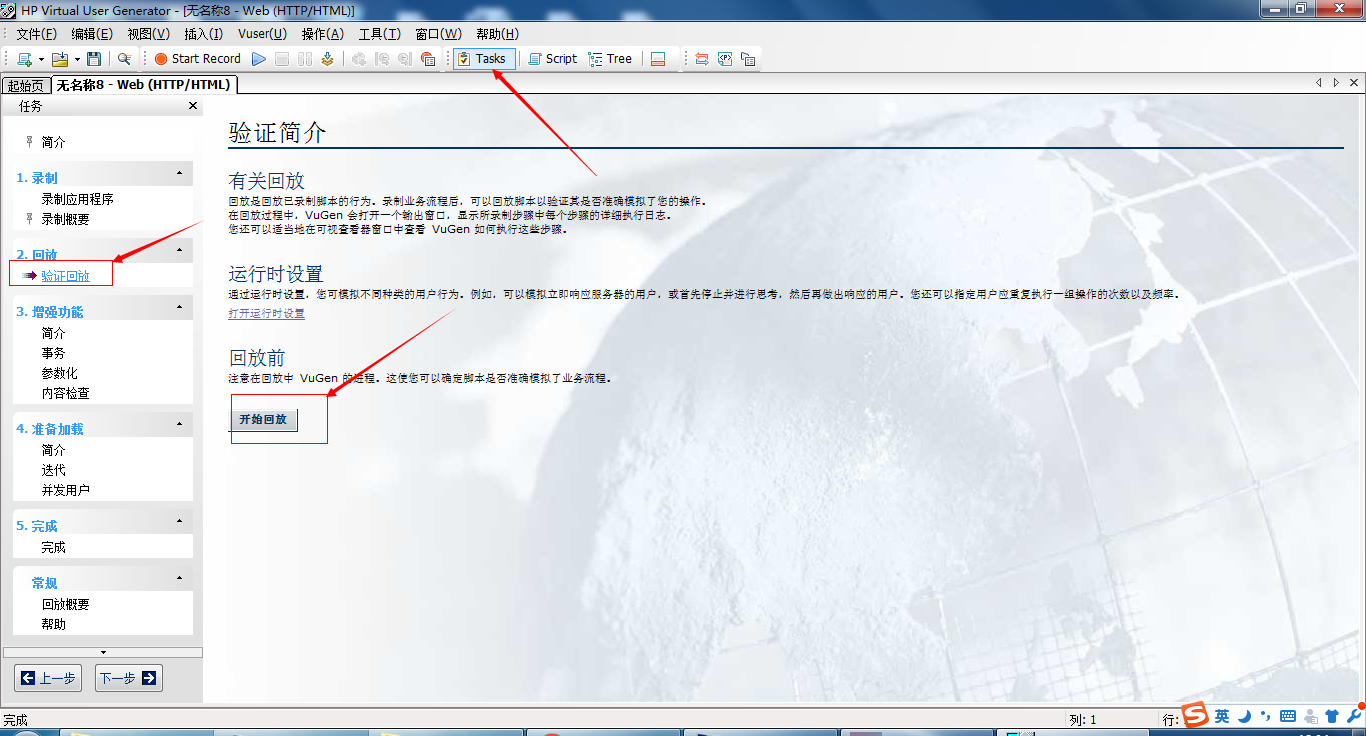
Task: Click the <P> parameter toolbar icon
Action: coord(725,59)
